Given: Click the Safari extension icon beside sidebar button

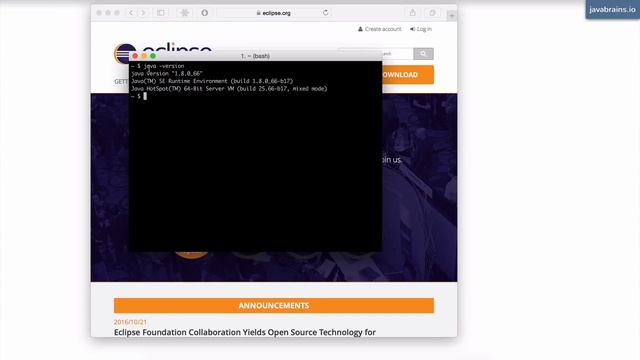Looking at the screenshot, I should pos(184,13).
